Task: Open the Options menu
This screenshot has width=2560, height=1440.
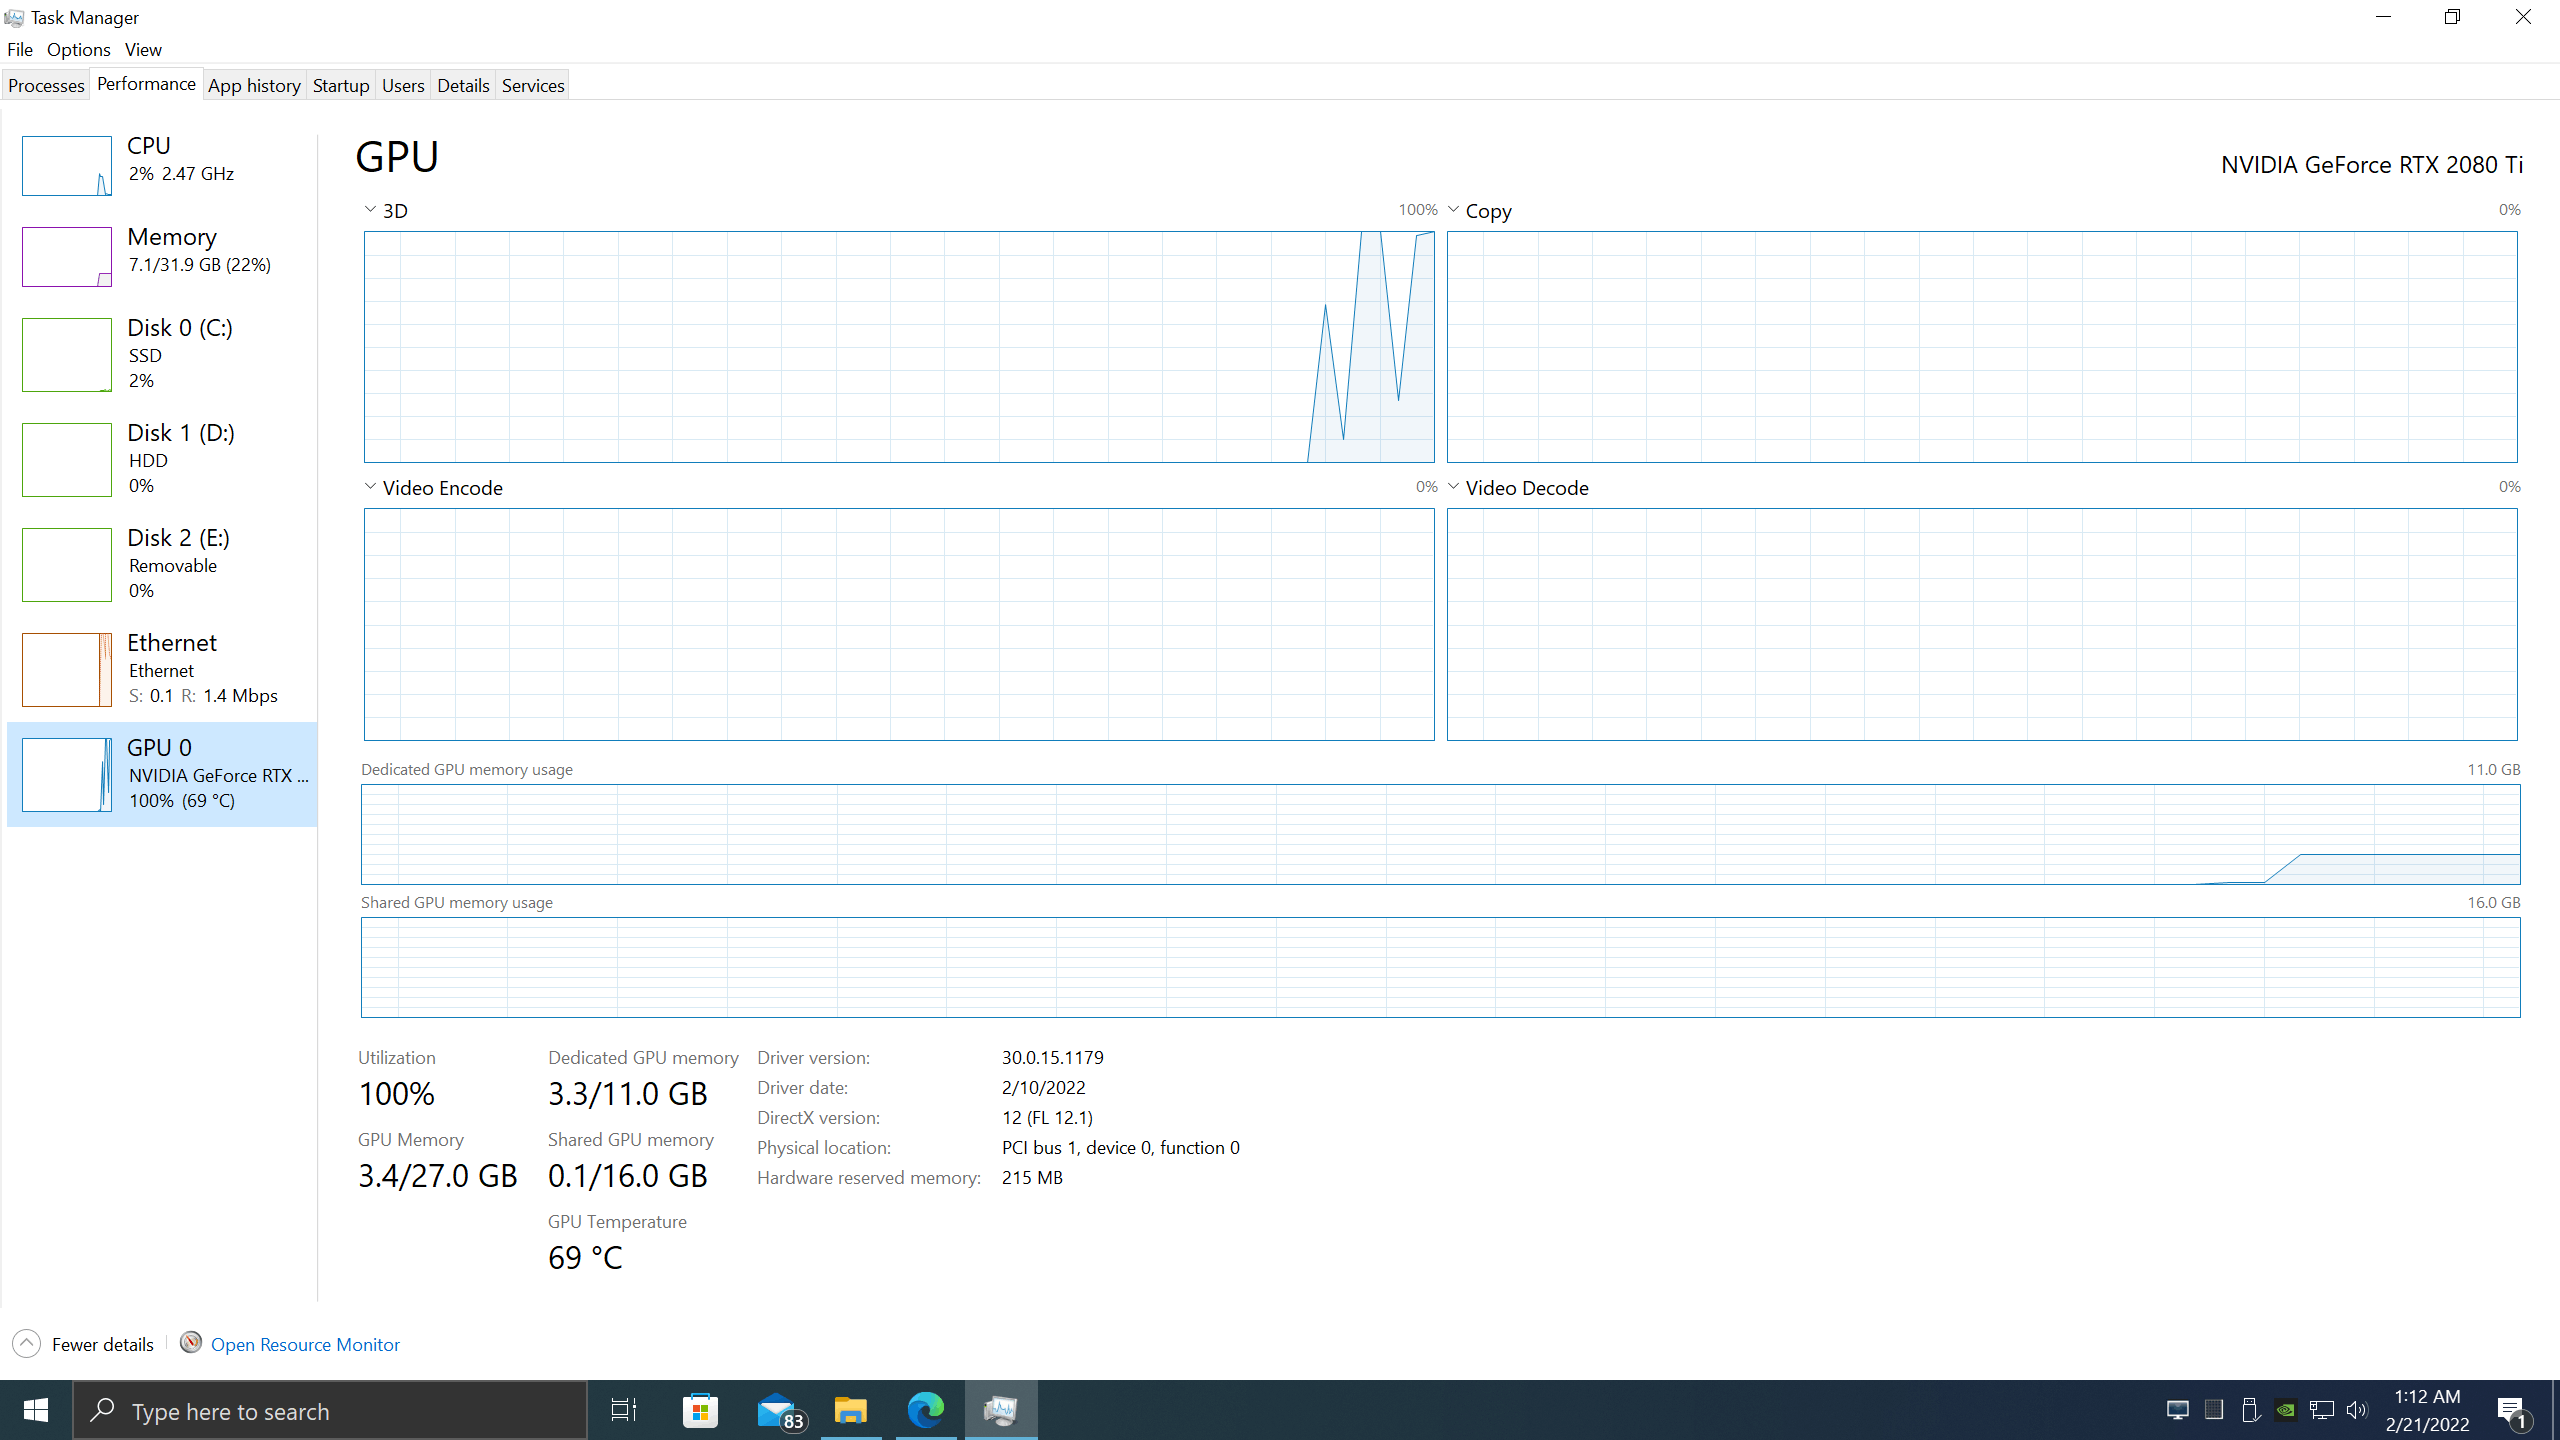Action: (x=78, y=50)
